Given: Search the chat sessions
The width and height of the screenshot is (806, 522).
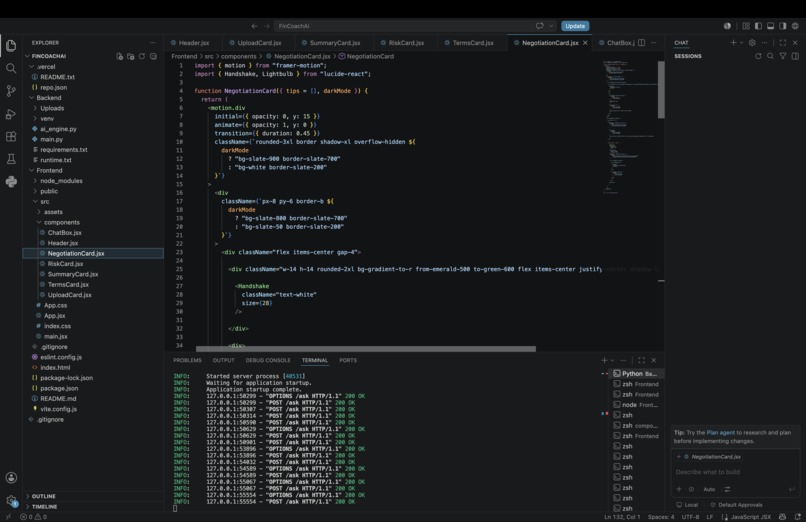Looking at the screenshot, I should tap(770, 56).
